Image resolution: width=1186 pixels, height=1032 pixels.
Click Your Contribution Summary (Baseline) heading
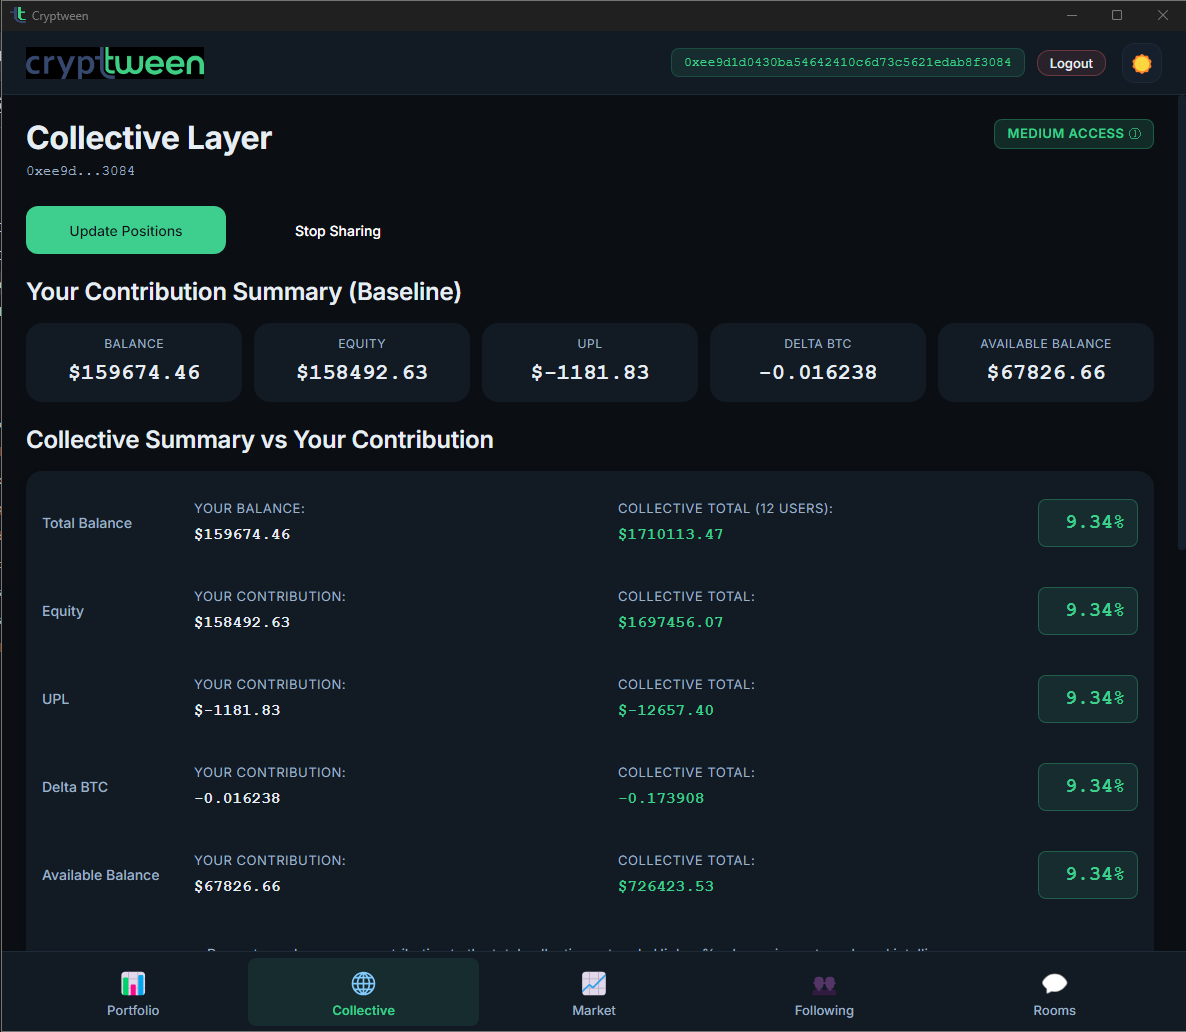(x=244, y=291)
